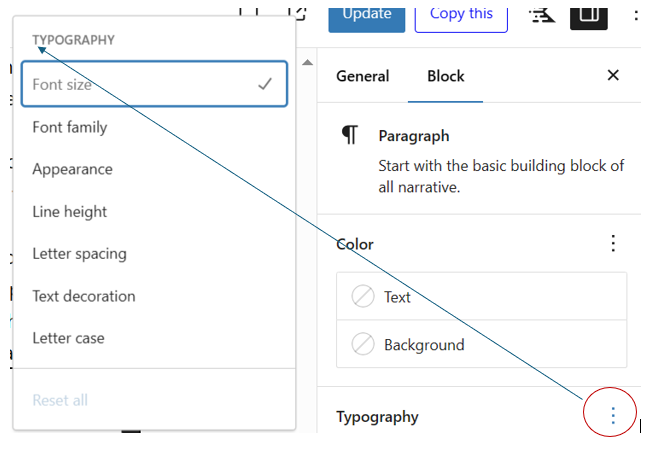Toggle the settings sidebar panel icon
658x454 pixels.
click(589, 14)
